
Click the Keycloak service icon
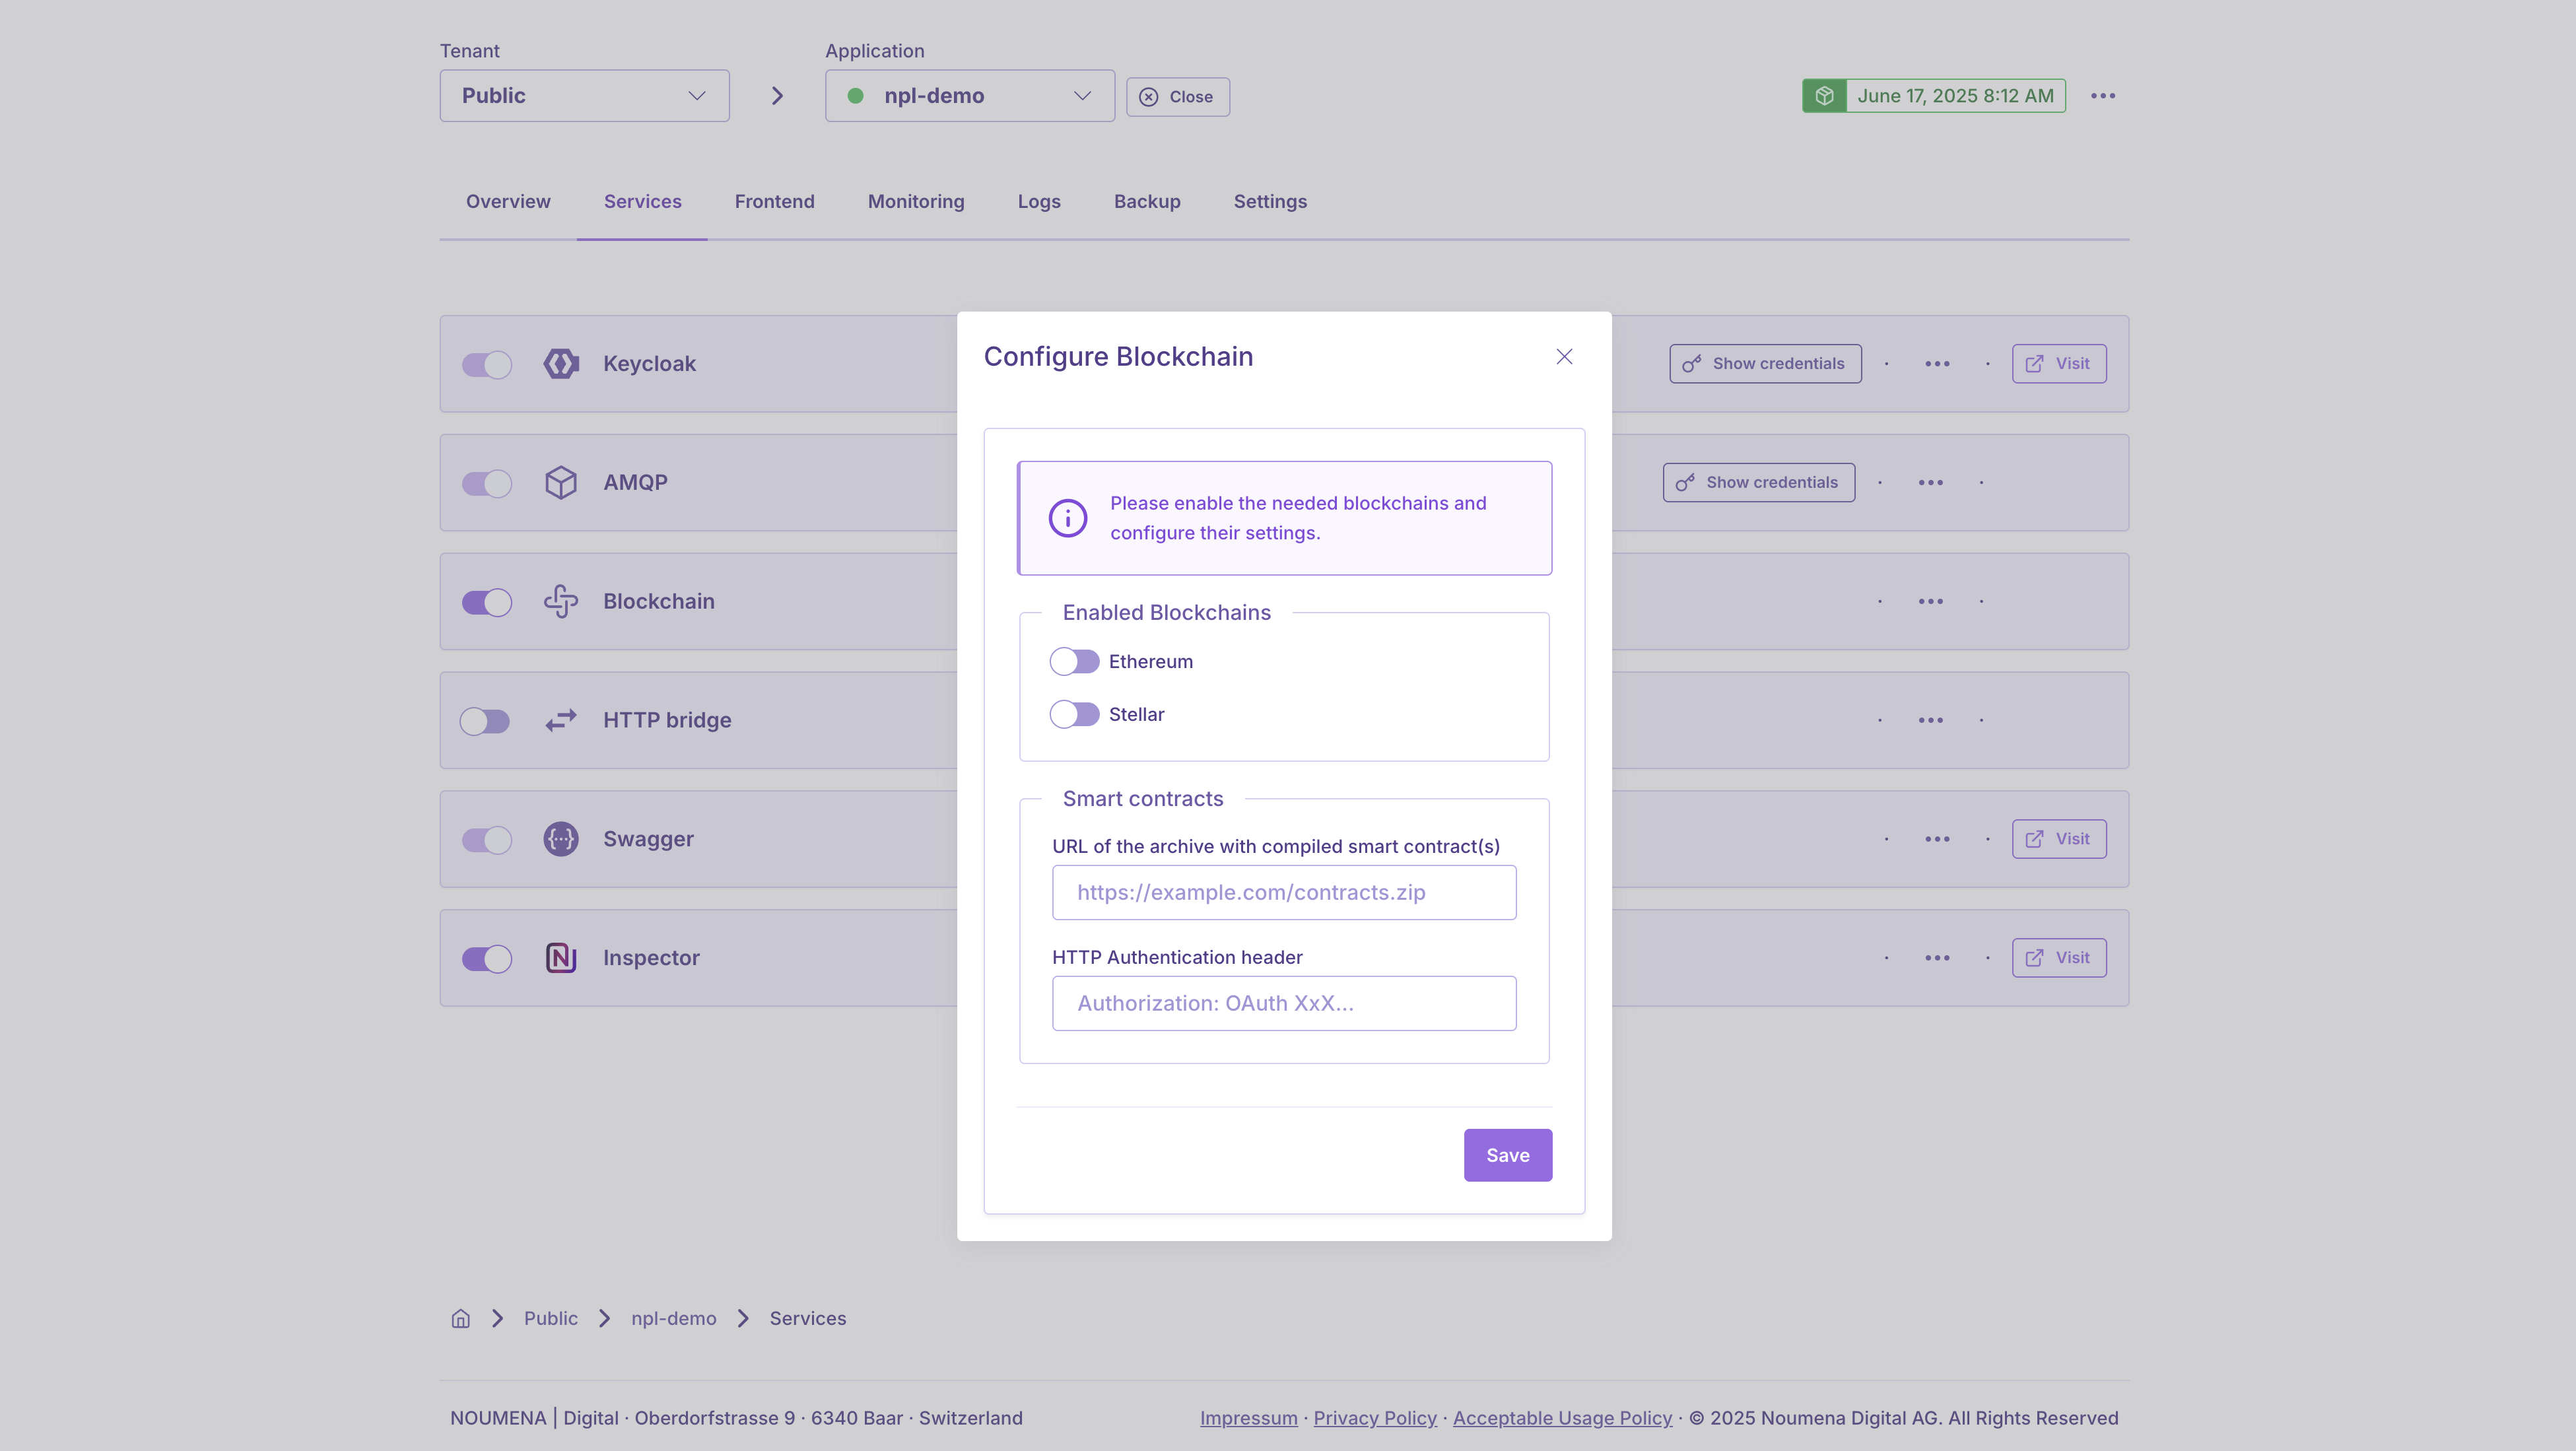click(x=561, y=364)
